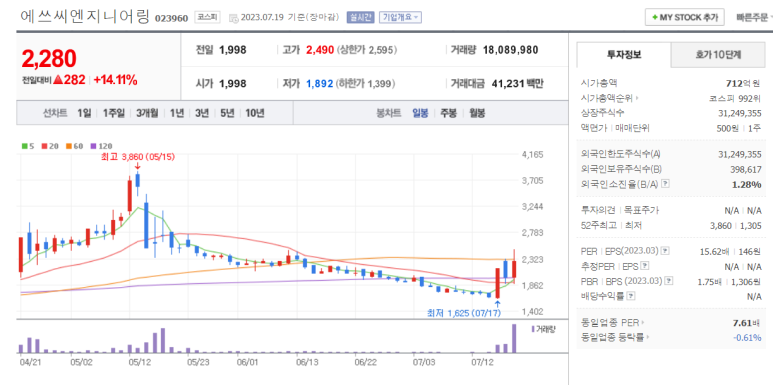Click the calendar icon before 2023.07.19

point(234,18)
